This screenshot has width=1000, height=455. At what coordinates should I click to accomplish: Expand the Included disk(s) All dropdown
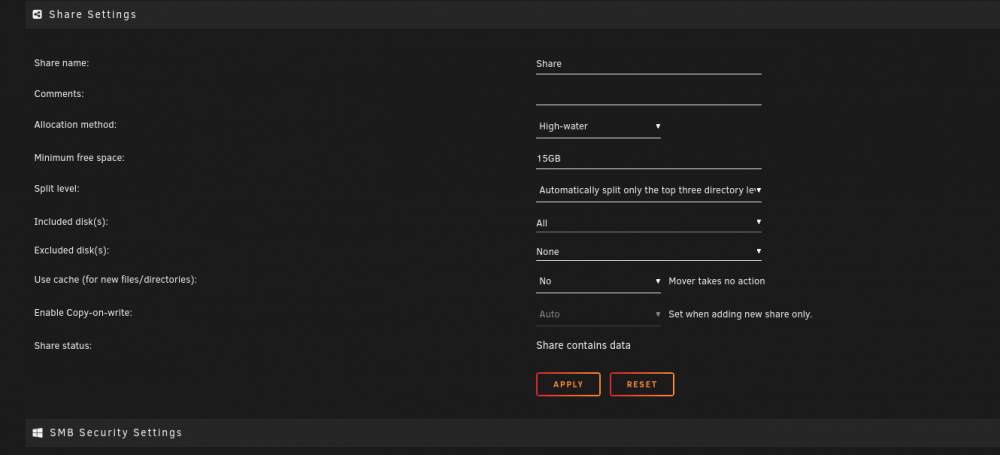649,223
